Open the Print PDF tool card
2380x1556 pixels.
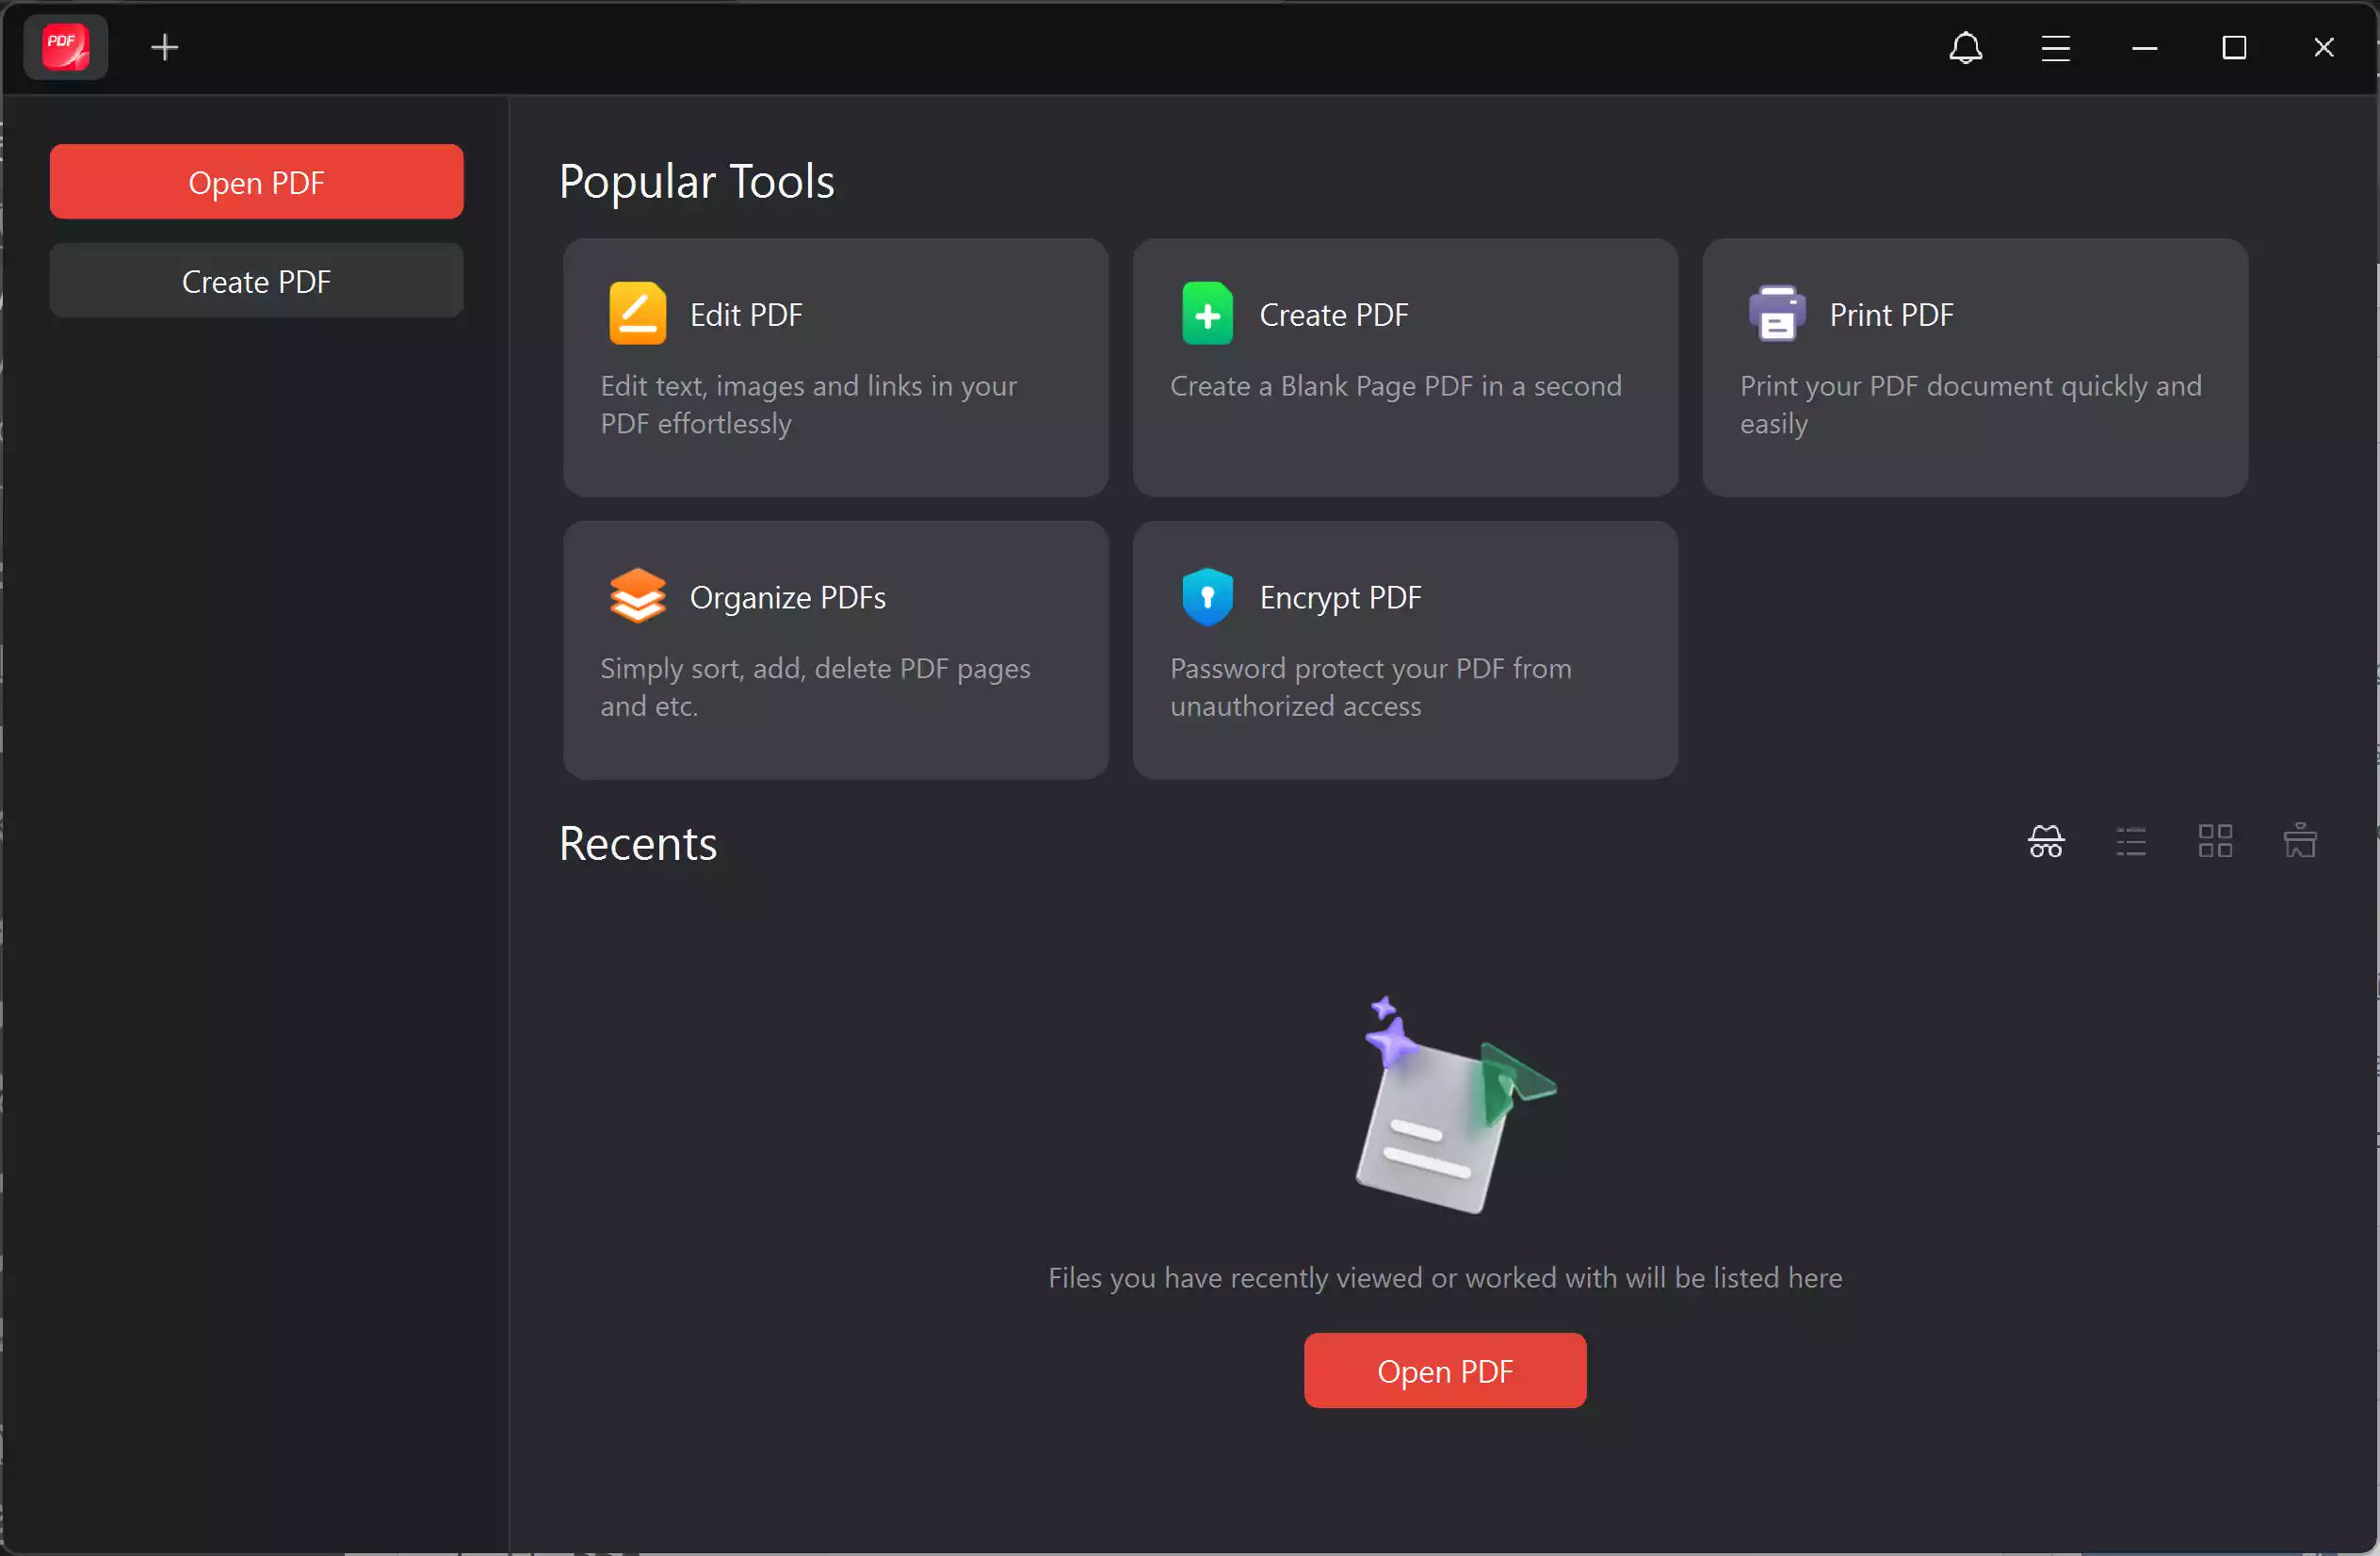click(x=1974, y=367)
